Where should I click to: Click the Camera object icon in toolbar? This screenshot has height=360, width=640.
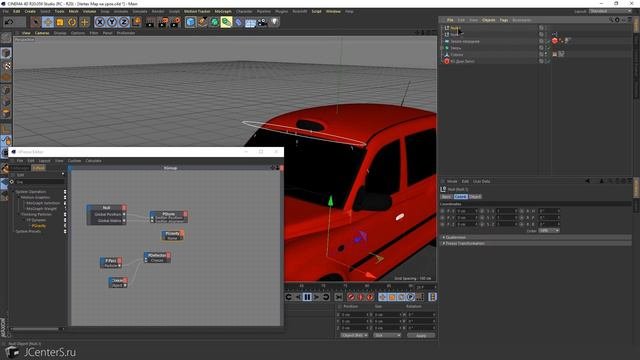[x=262, y=22]
